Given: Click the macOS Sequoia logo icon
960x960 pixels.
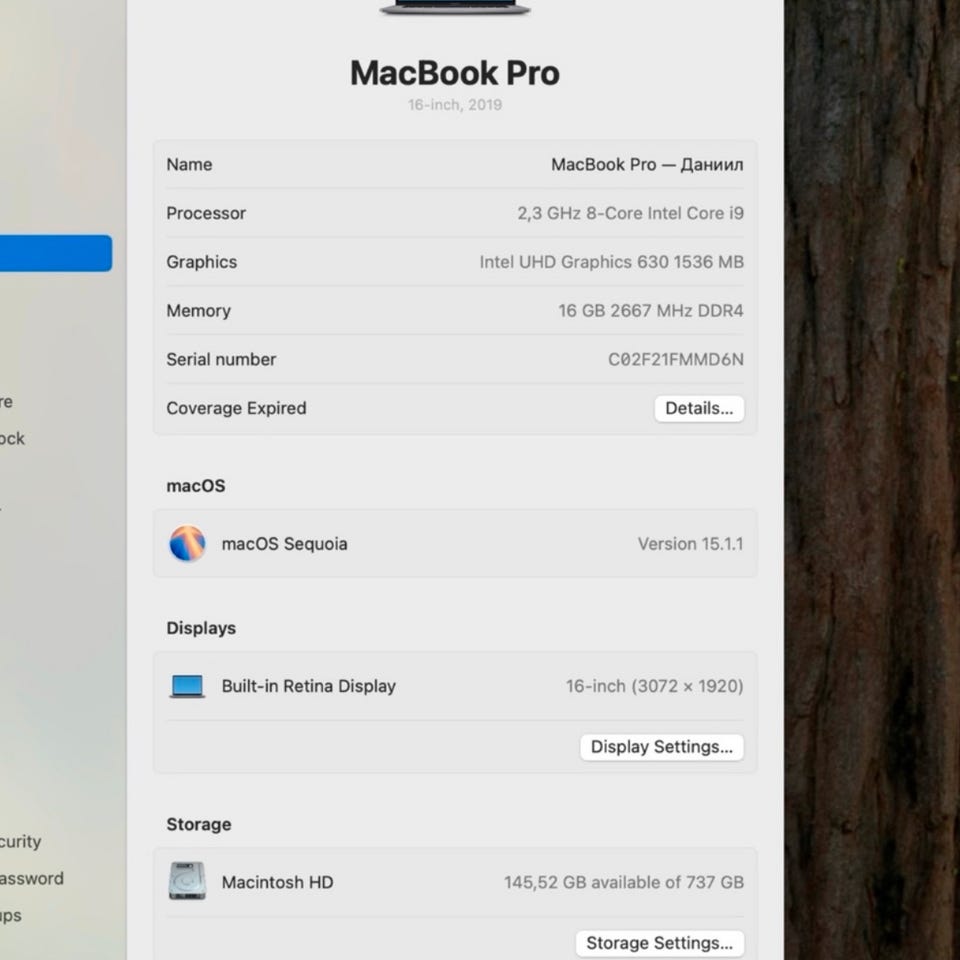Looking at the screenshot, I should point(187,544).
